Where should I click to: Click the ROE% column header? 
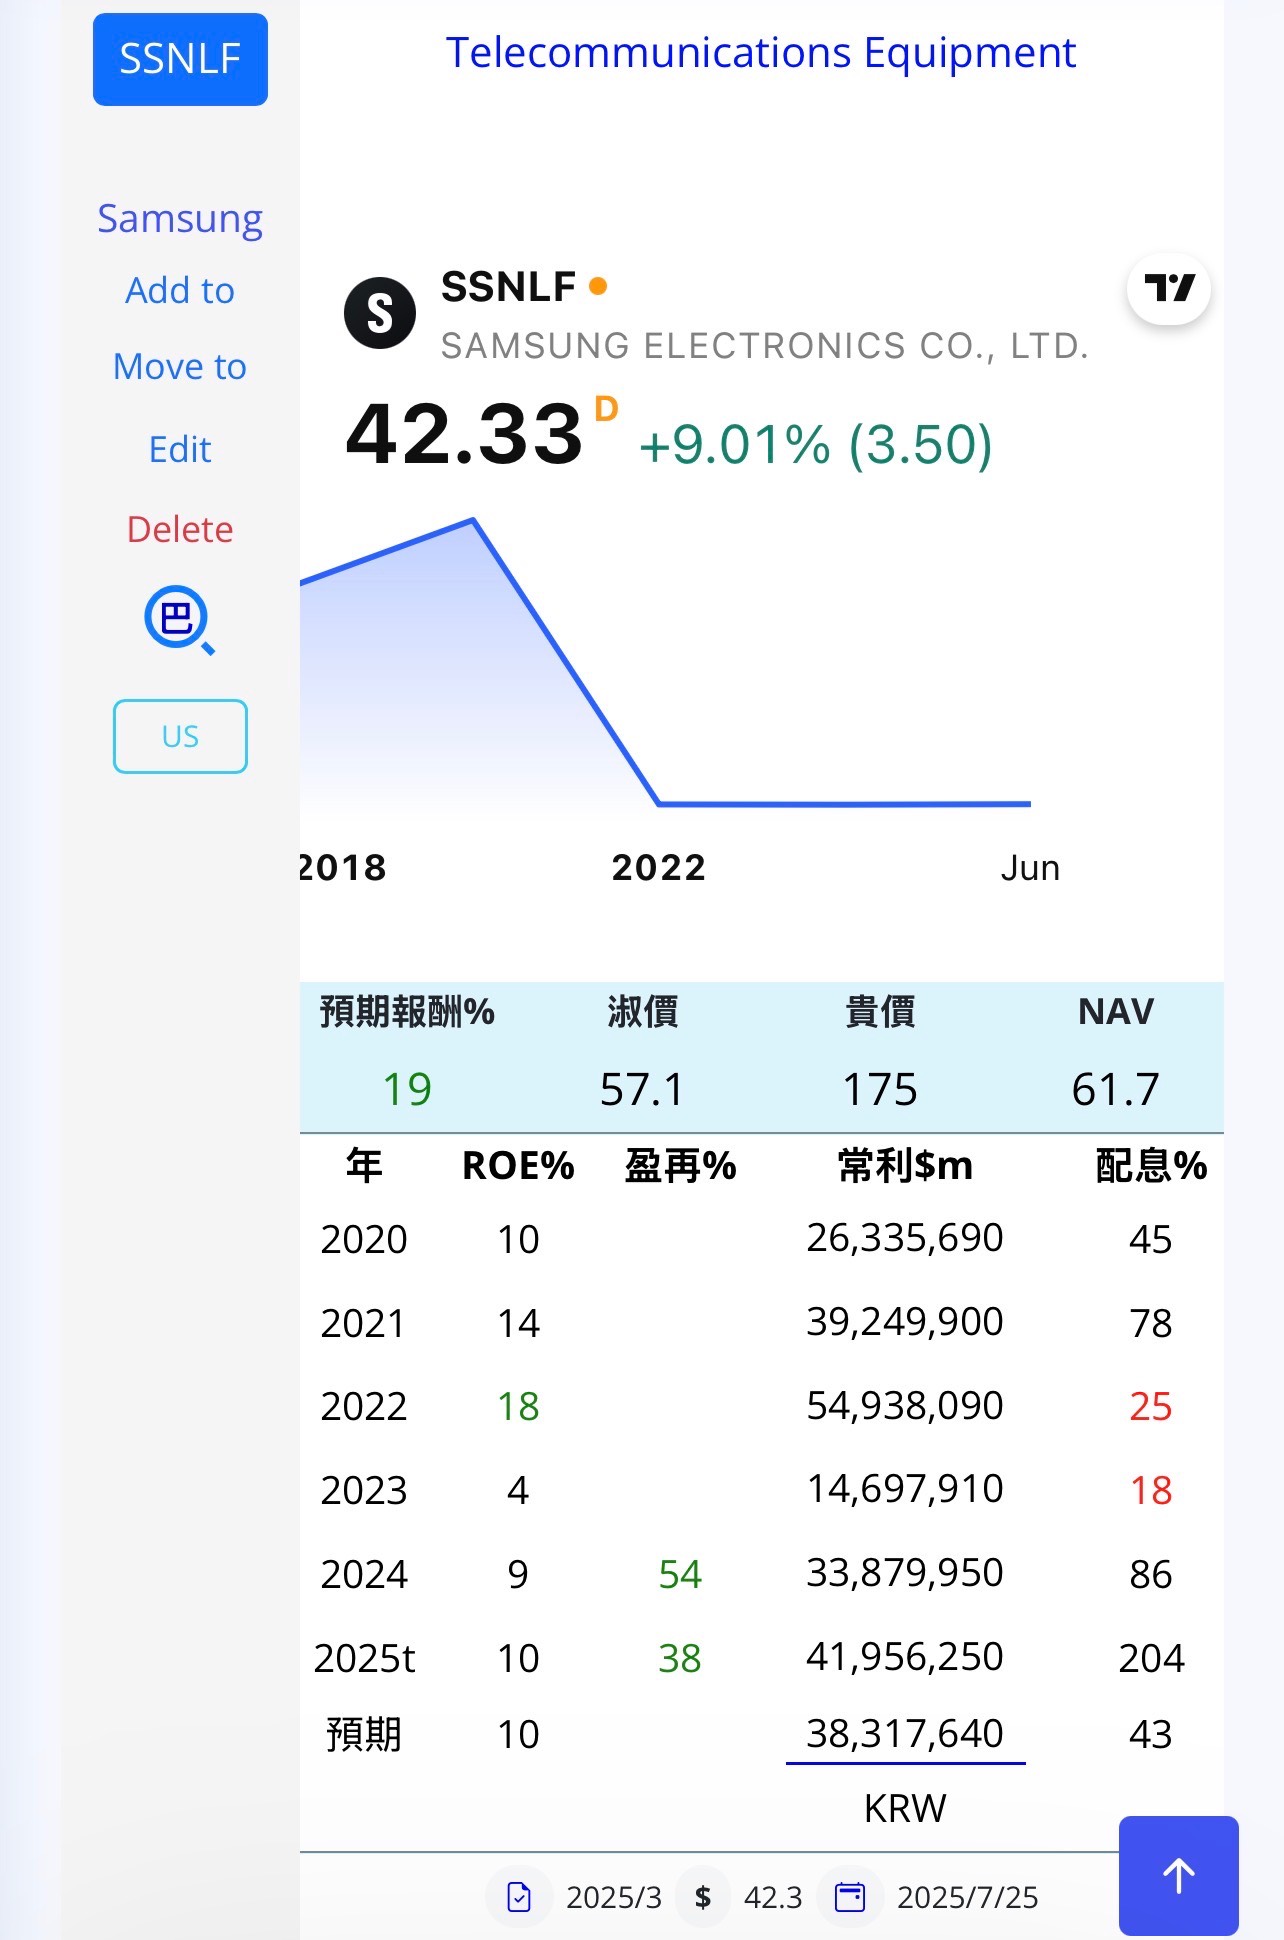pyautogui.click(x=518, y=1166)
